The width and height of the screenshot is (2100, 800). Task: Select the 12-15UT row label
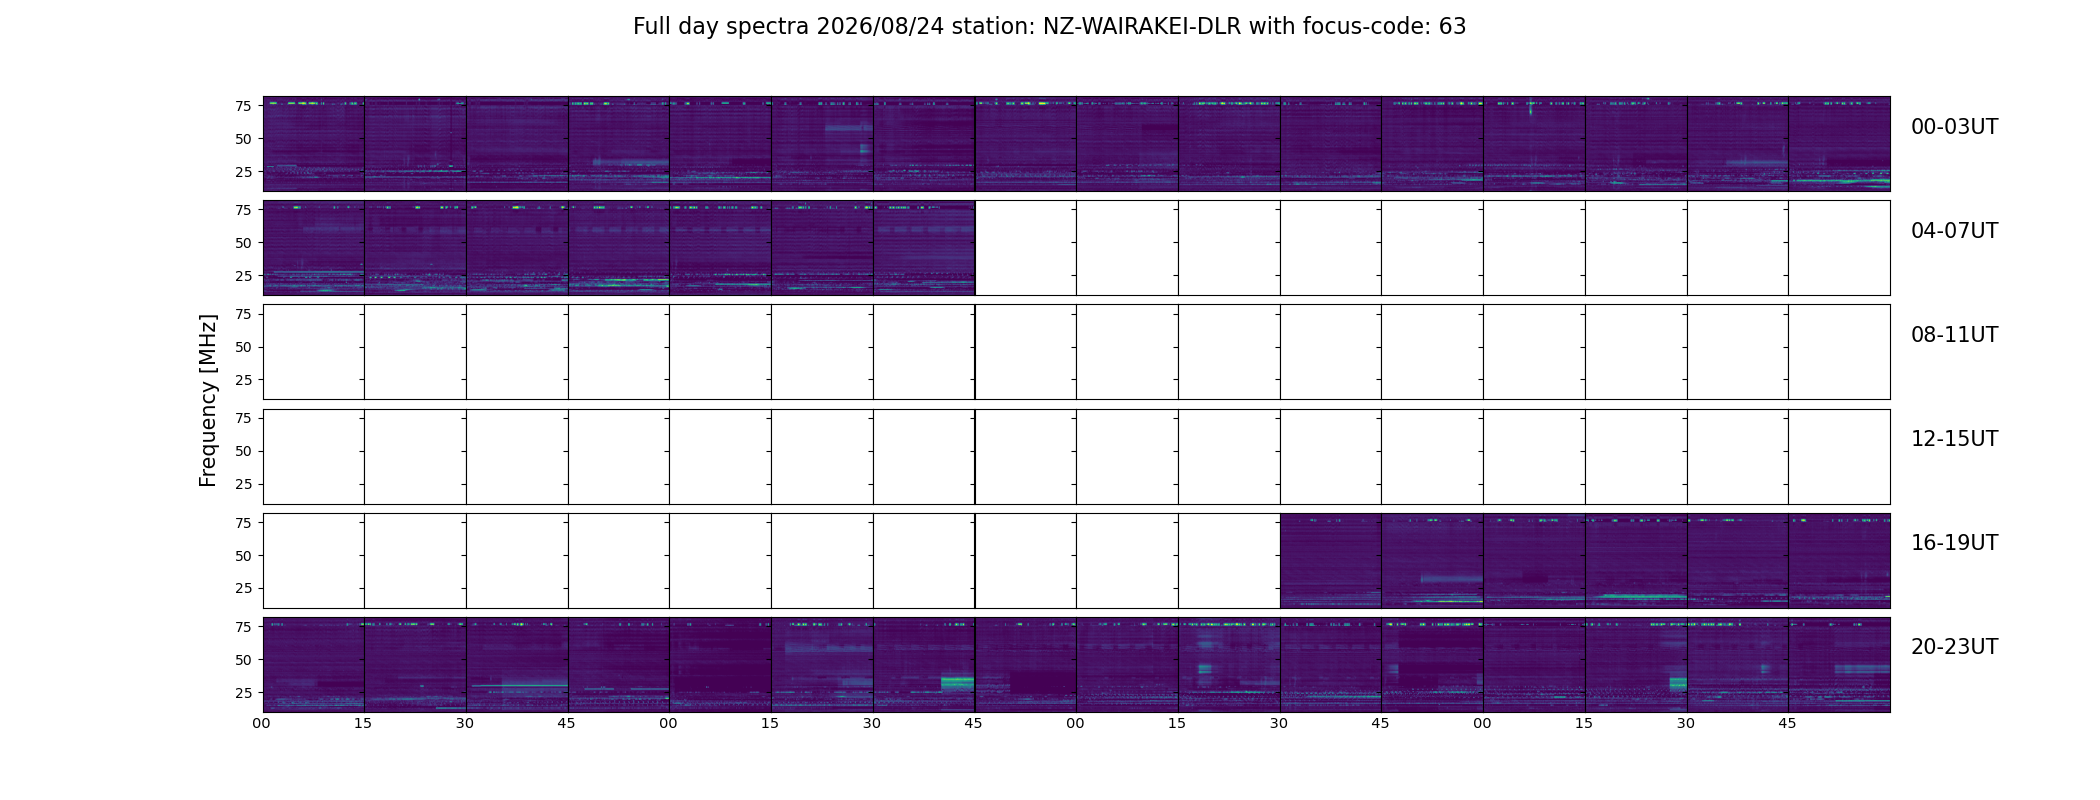[1954, 439]
